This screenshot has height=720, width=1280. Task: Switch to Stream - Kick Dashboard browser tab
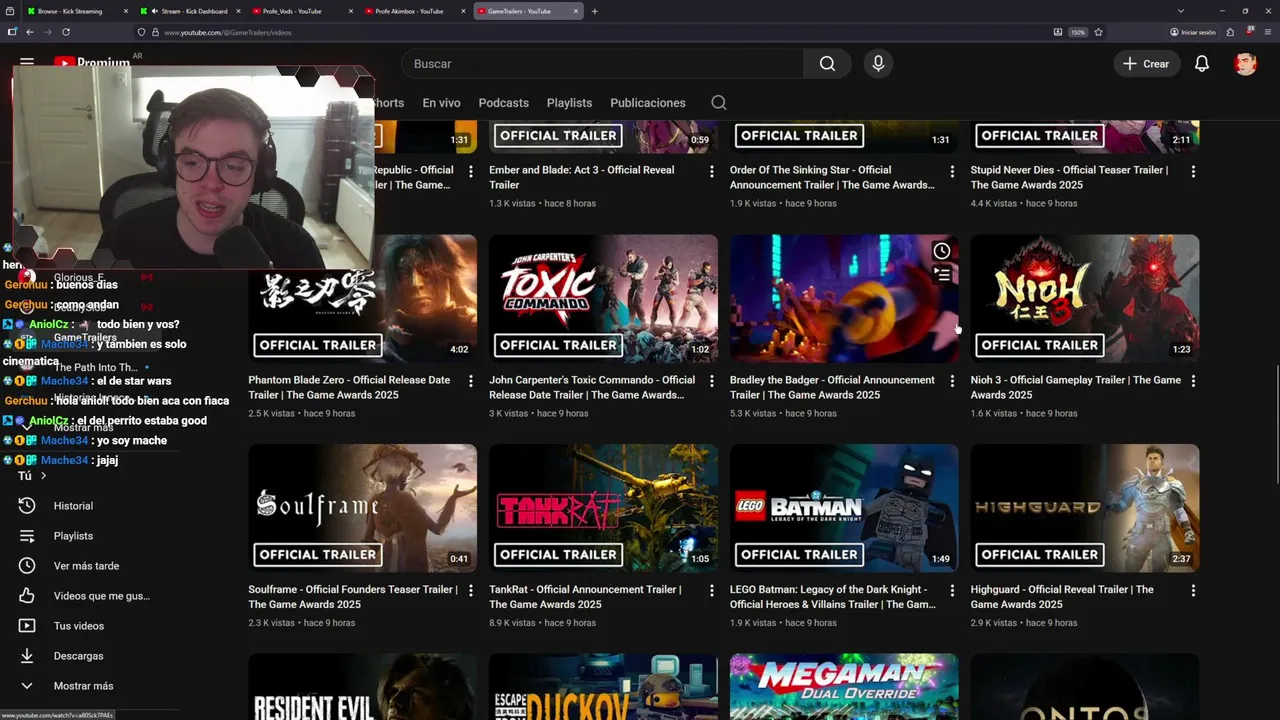point(192,11)
